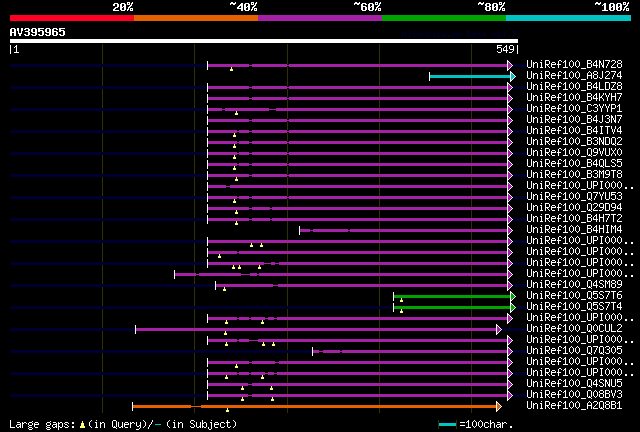Click the purple arrowhead ending the Q0CUL2 bar
The height and width of the screenshot is (432, 640).
click(x=499, y=330)
